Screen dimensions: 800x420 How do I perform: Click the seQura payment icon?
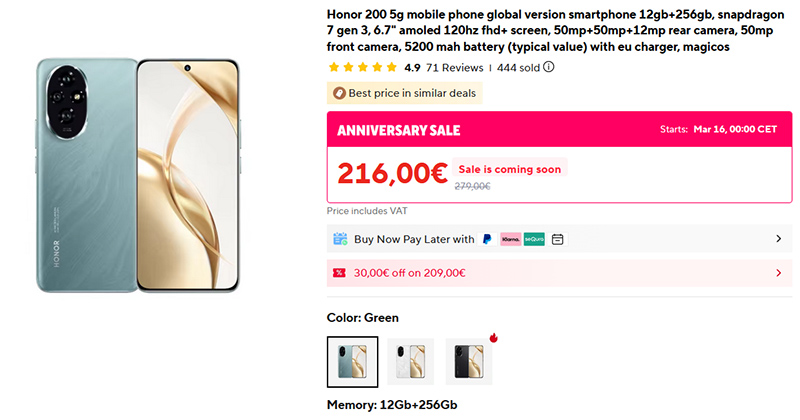535,239
